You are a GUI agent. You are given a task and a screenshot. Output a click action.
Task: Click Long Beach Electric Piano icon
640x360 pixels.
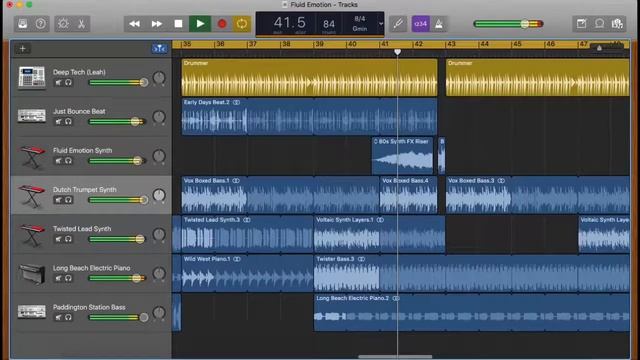pos(31,273)
